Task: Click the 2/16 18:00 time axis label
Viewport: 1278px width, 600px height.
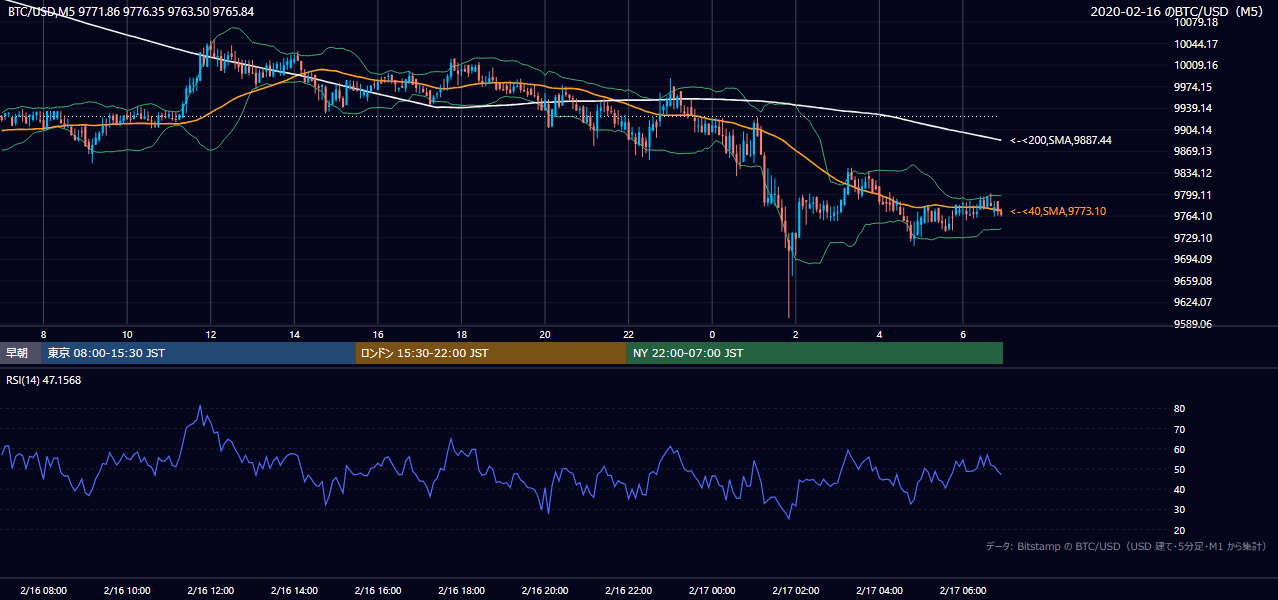Action: point(461,591)
